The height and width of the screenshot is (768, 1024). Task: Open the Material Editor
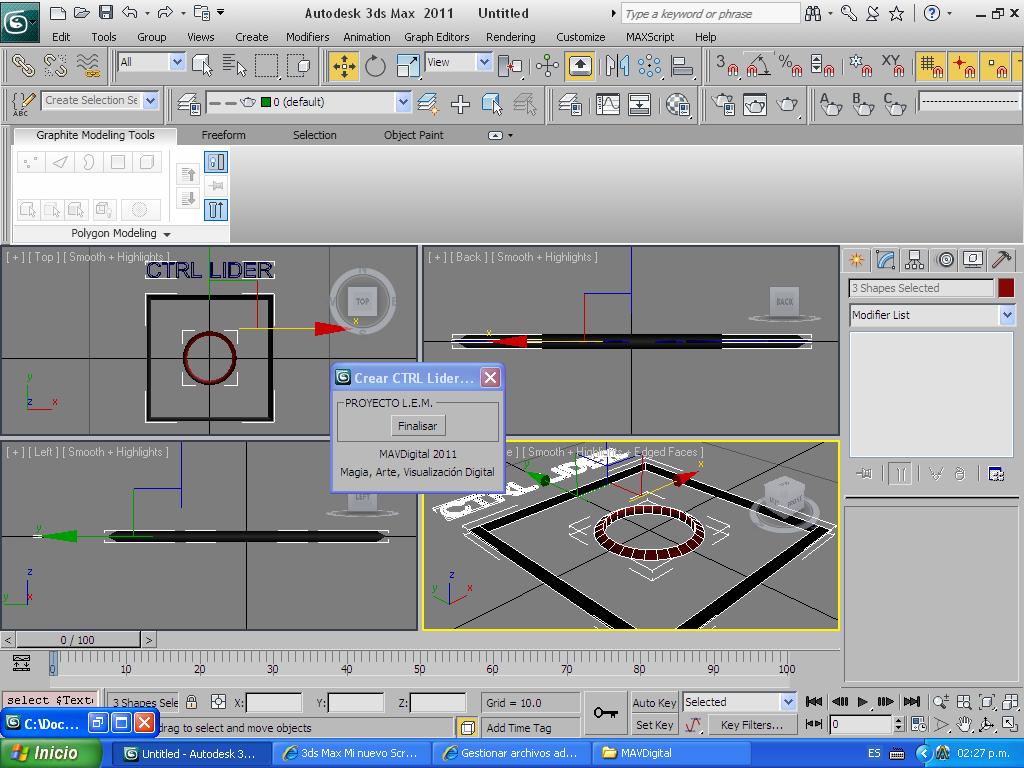point(678,104)
